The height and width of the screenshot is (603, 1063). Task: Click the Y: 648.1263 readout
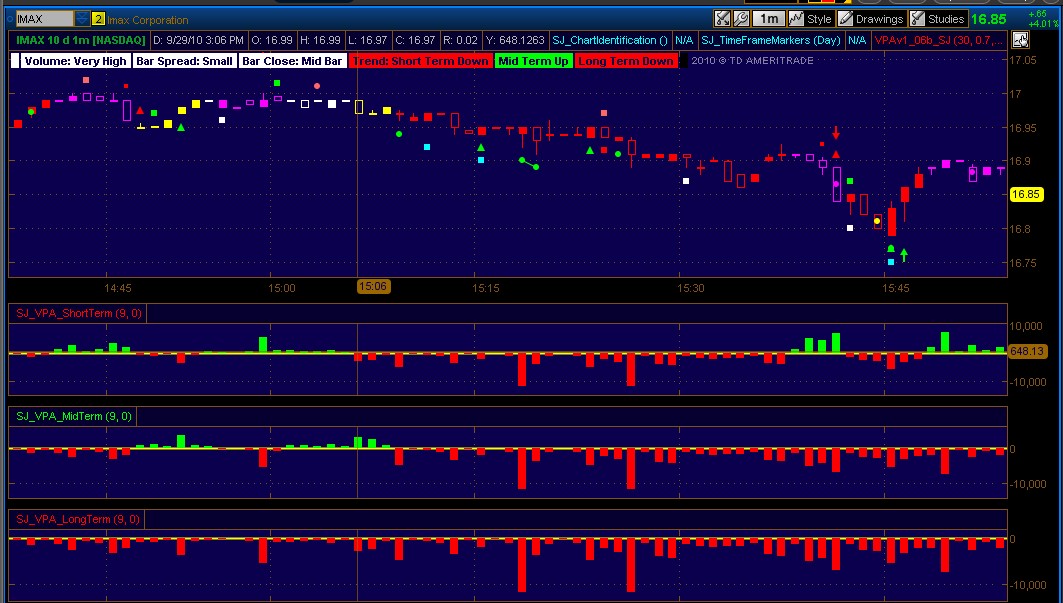point(515,40)
